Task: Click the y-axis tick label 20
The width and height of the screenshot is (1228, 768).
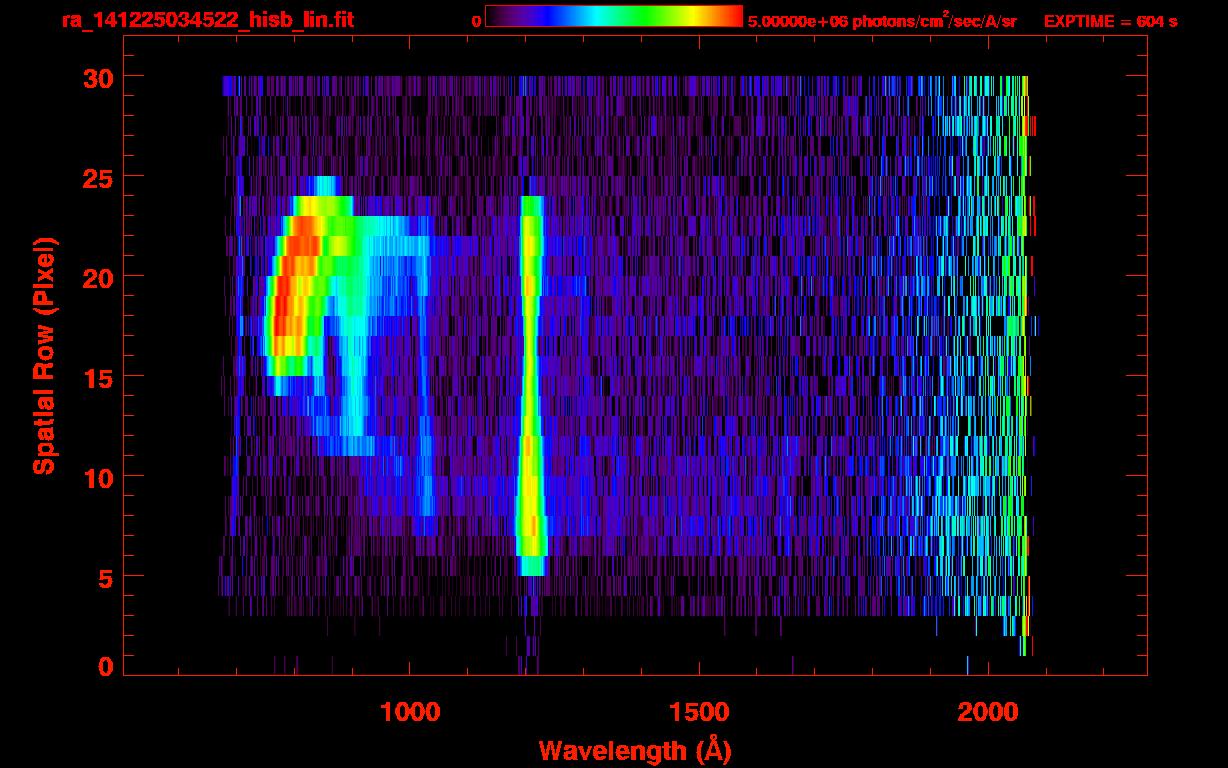Action: [x=97, y=277]
